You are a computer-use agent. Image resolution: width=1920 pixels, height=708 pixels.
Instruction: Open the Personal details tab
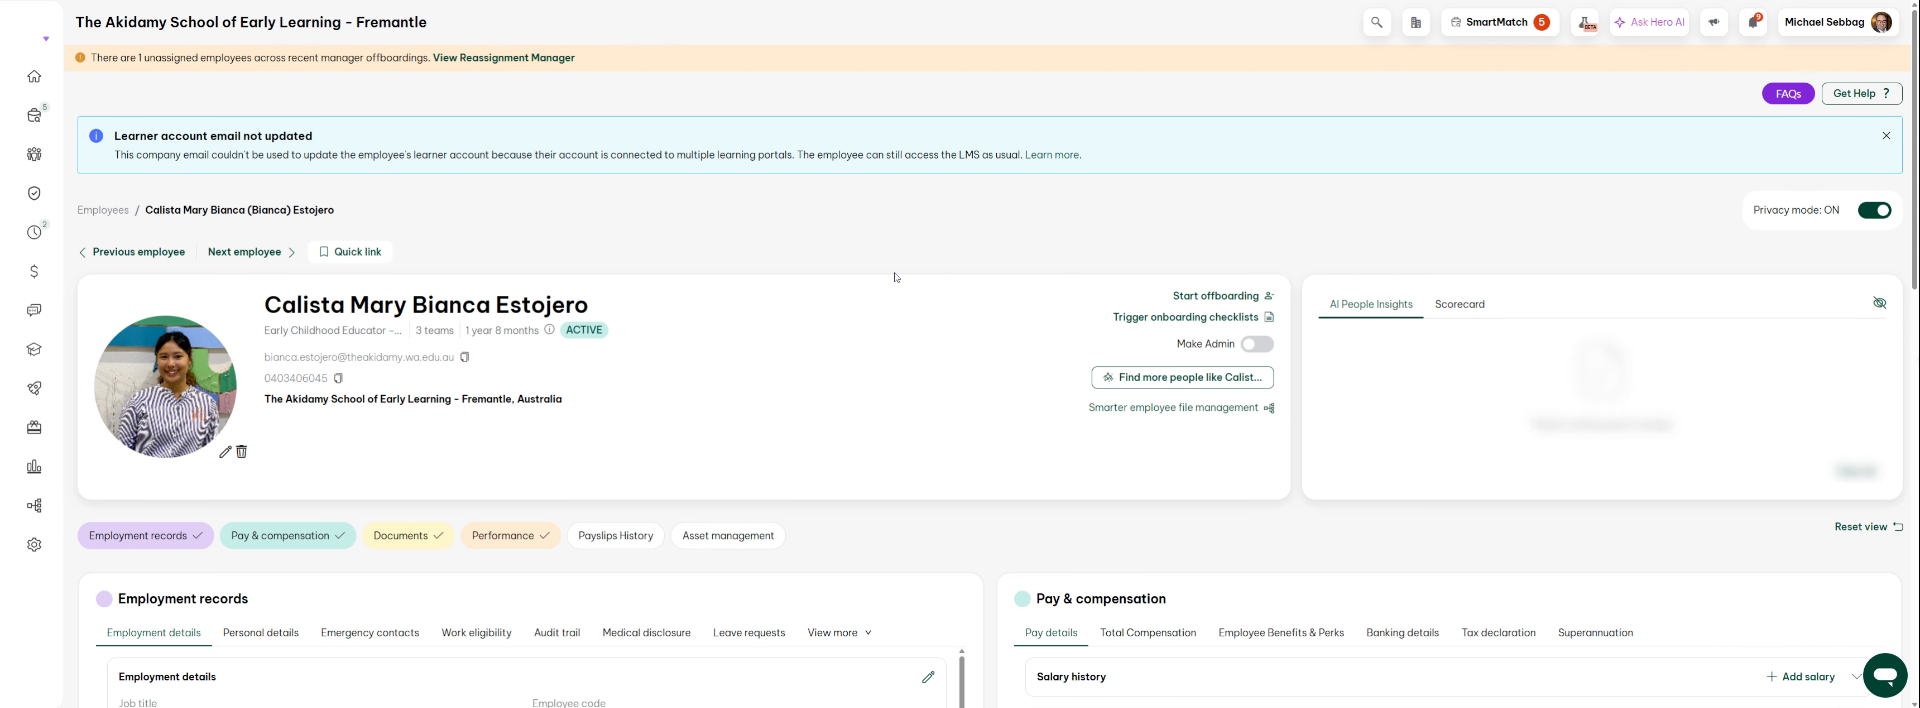(261, 633)
